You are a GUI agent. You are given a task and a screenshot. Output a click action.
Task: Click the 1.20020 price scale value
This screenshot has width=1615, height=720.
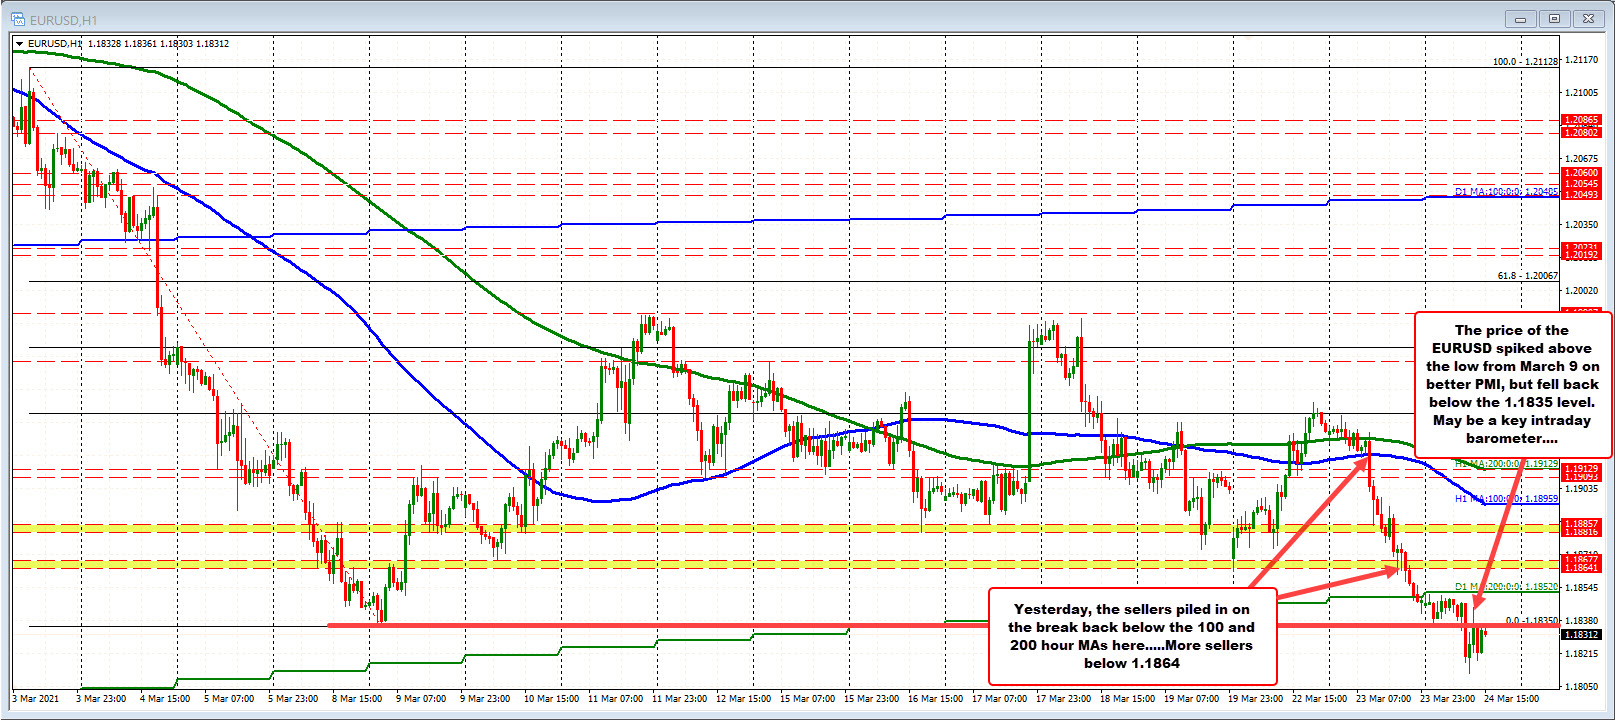point(1581,291)
